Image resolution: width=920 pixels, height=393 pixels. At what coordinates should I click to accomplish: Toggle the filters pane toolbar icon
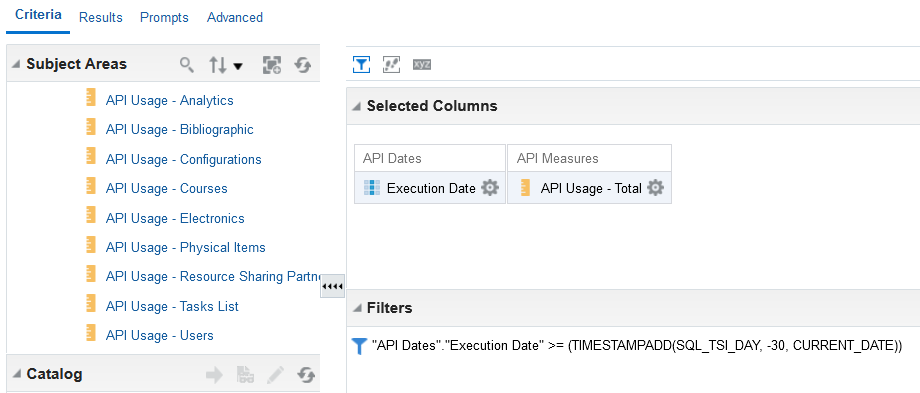361,65
